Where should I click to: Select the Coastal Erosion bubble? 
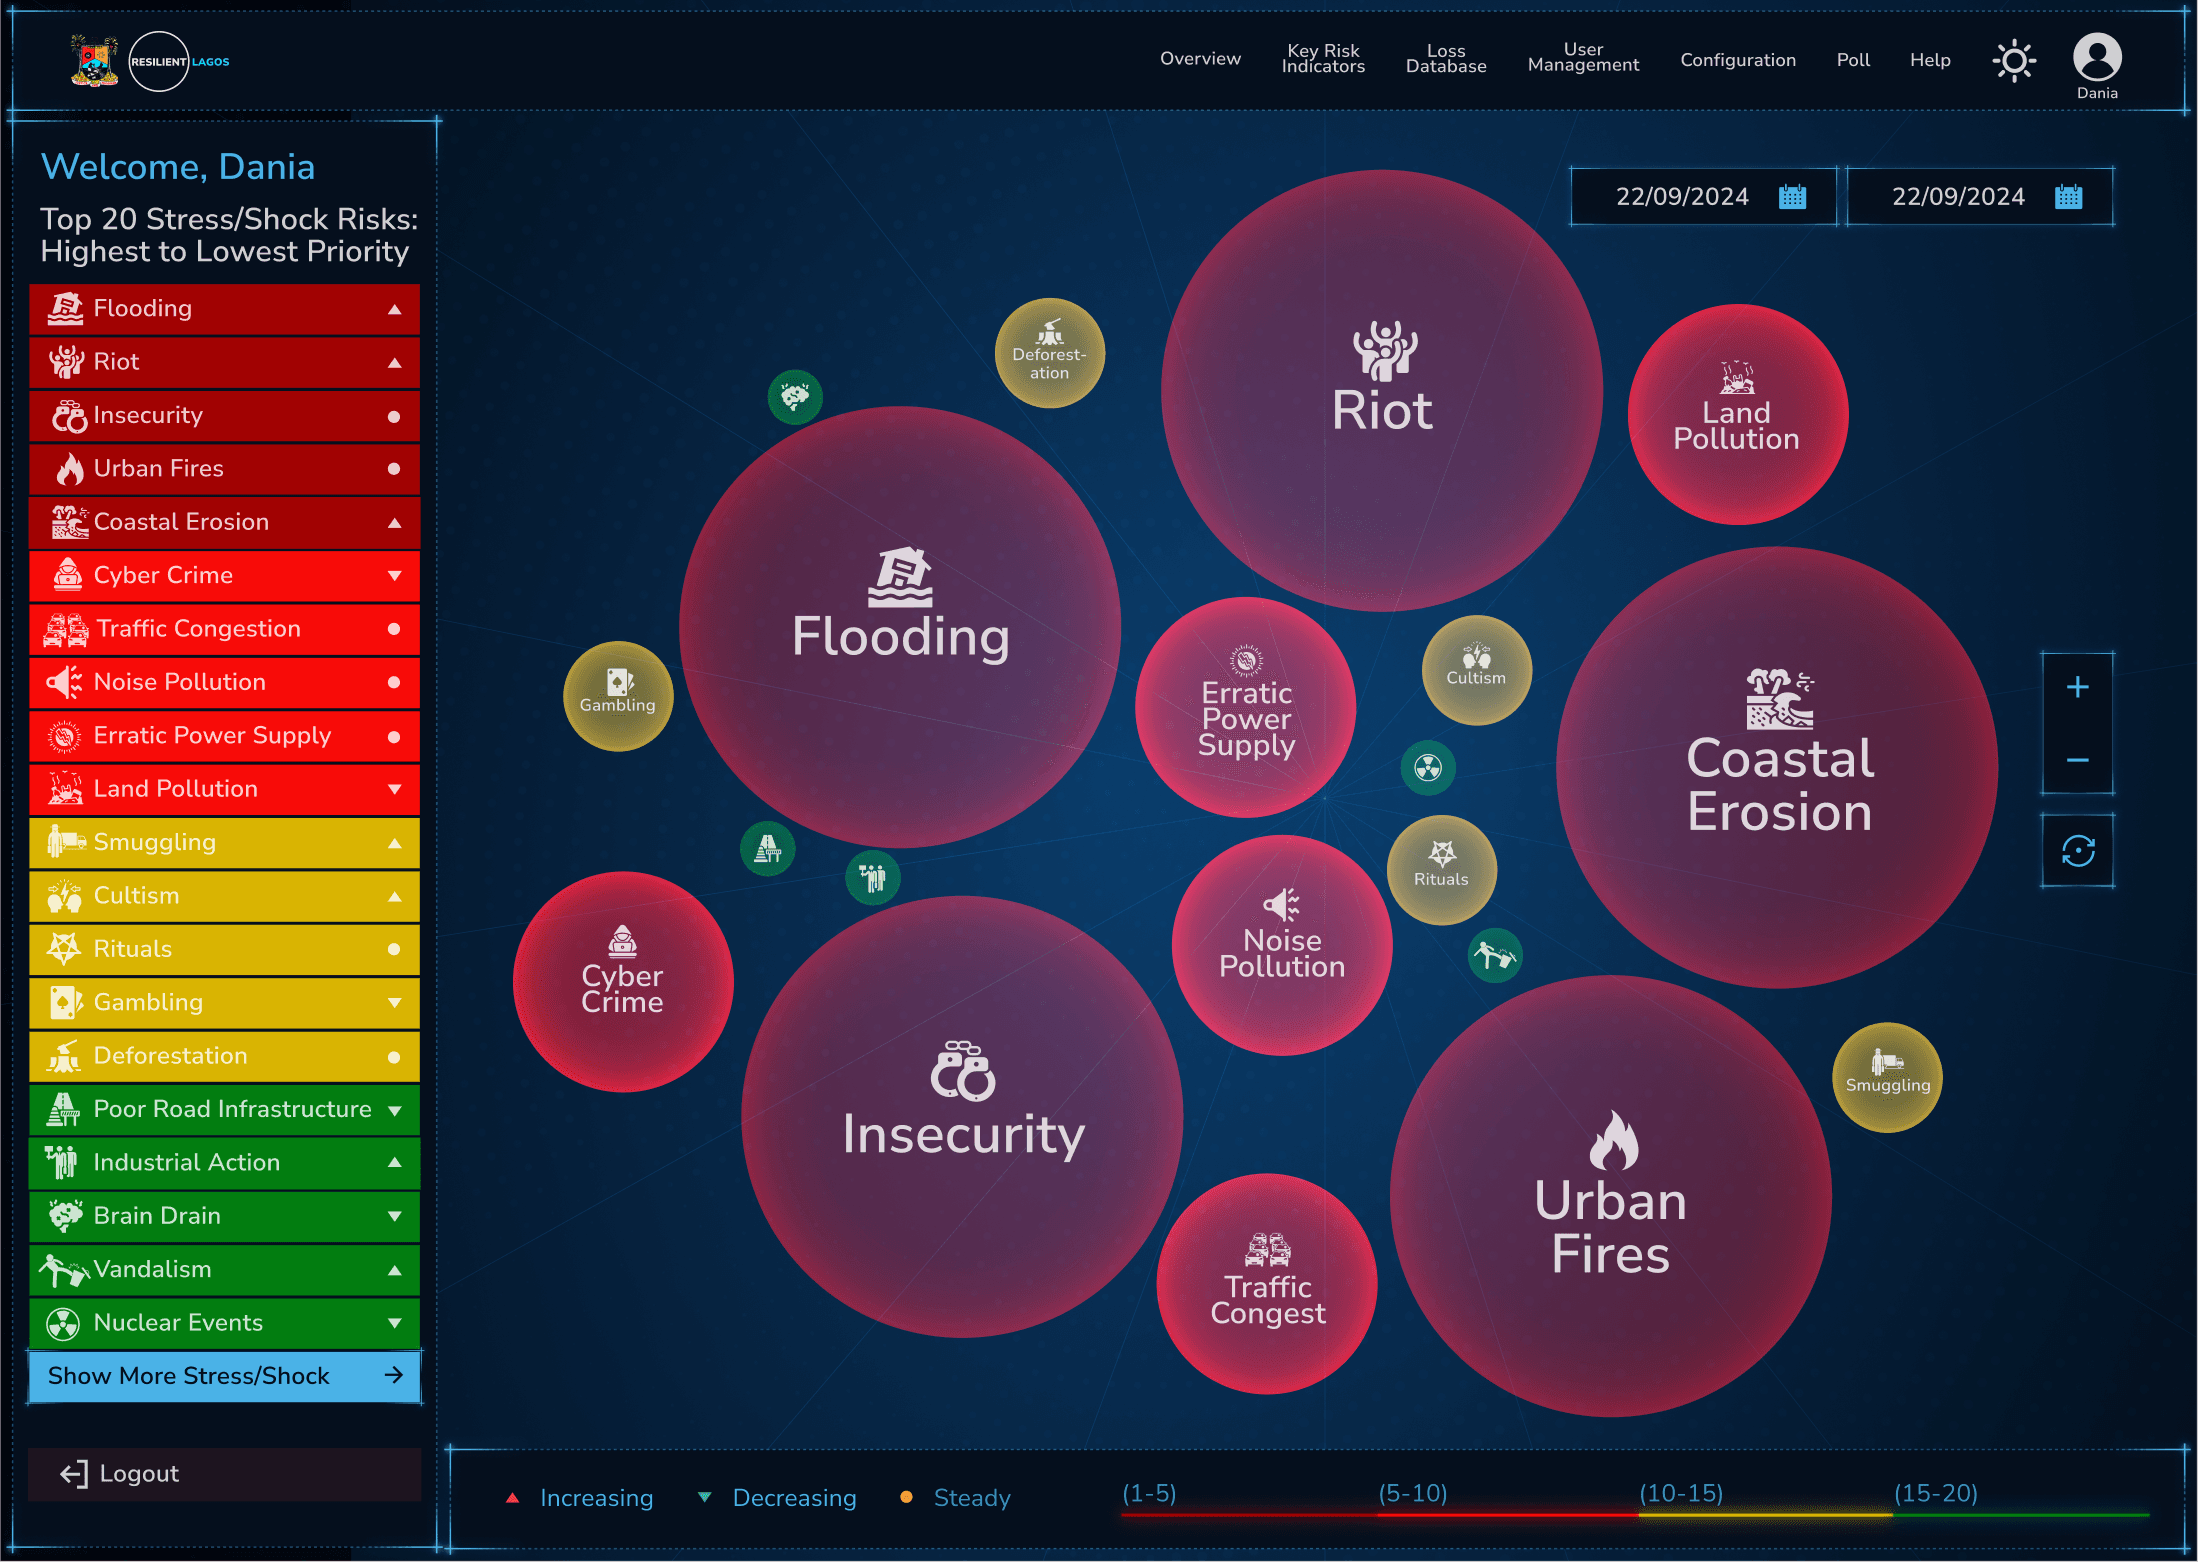click(x=1777, y=767)
